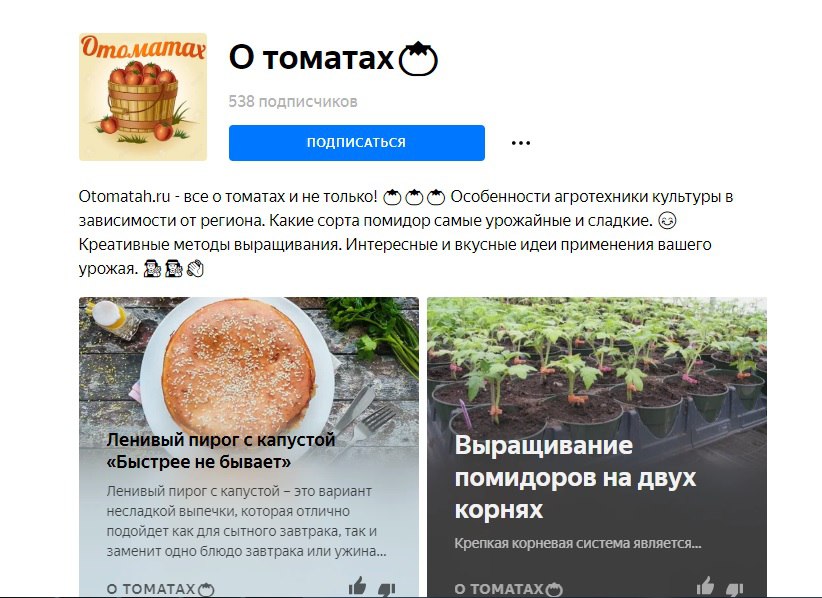Dislike the tomato growing article with thumbs-down

click(734, 589)
